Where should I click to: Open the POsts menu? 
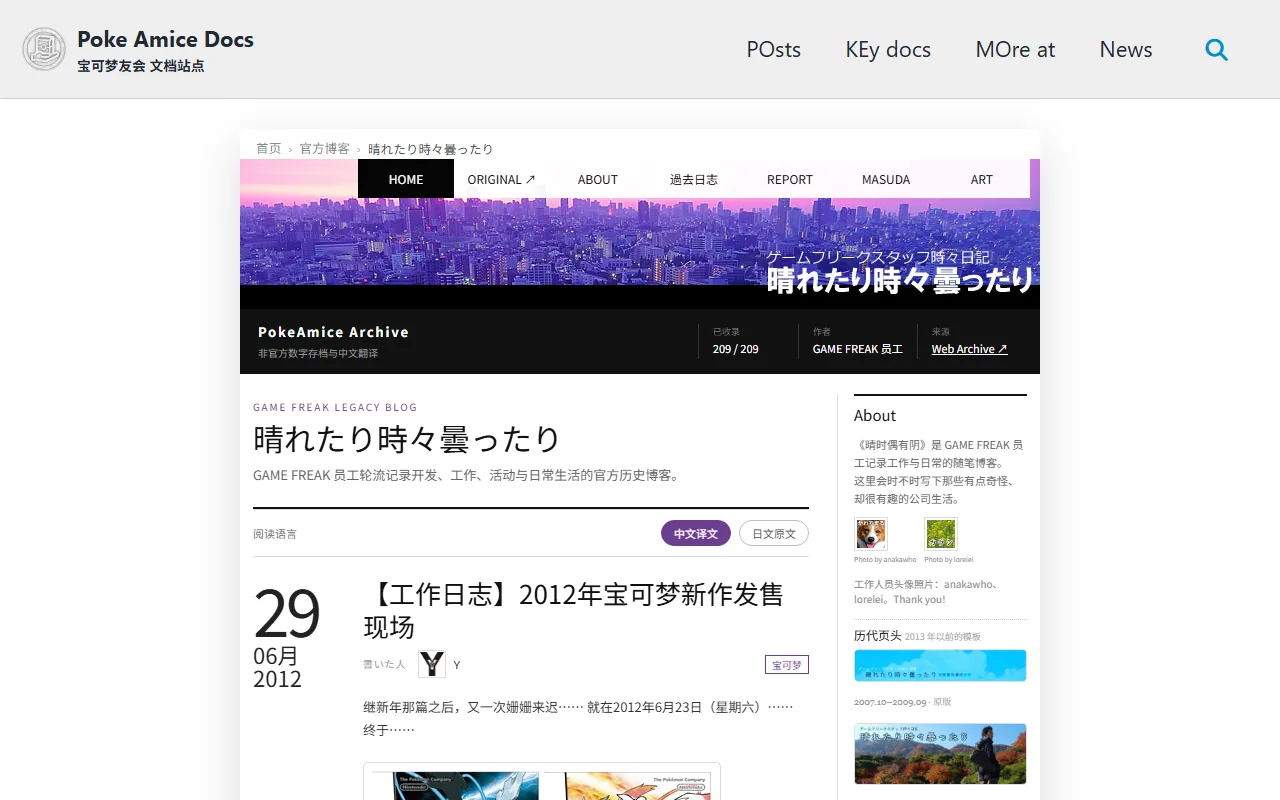coord(774,49)
